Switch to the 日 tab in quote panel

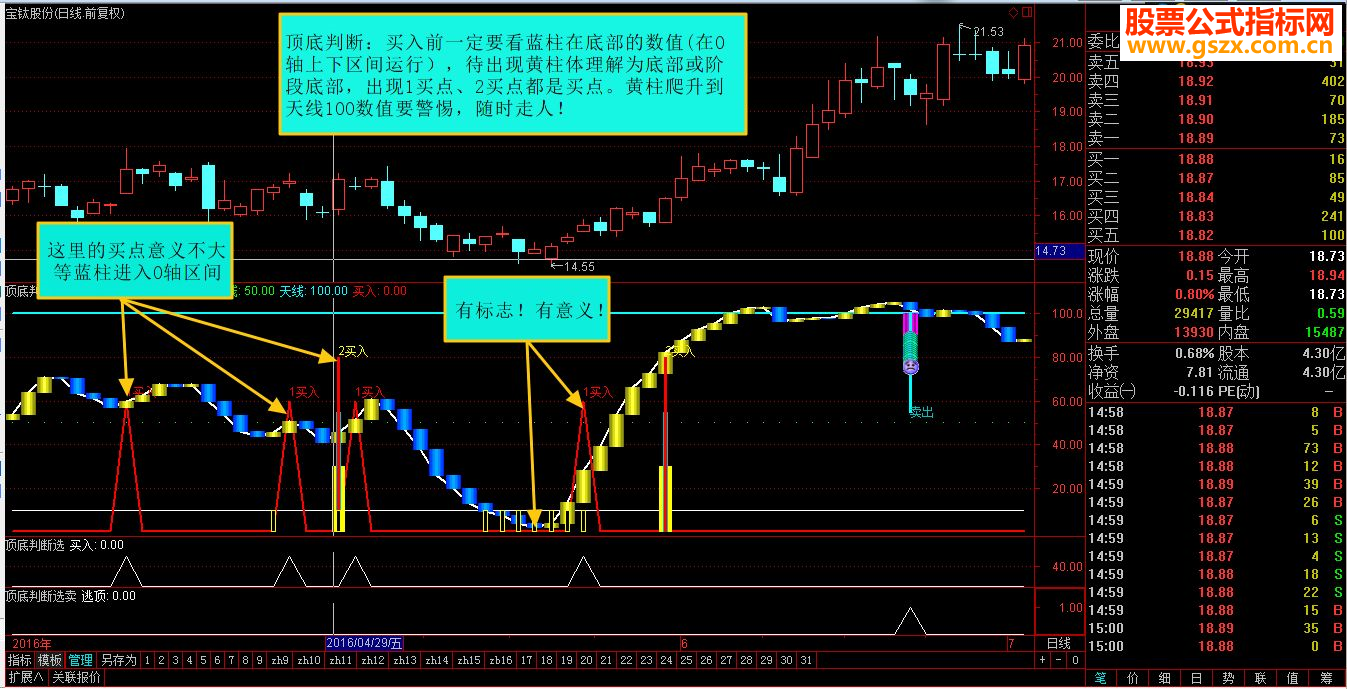pyautogui.click(x=1198, y=678)
